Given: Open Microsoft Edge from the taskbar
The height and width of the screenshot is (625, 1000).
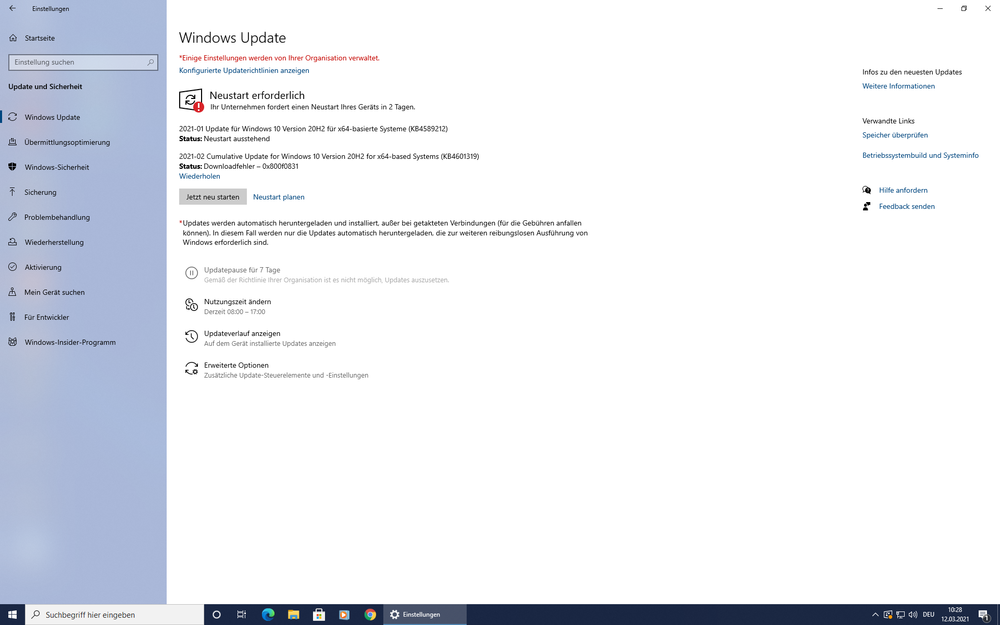Looking at the screenshot, I should click(x=268, y=614).
